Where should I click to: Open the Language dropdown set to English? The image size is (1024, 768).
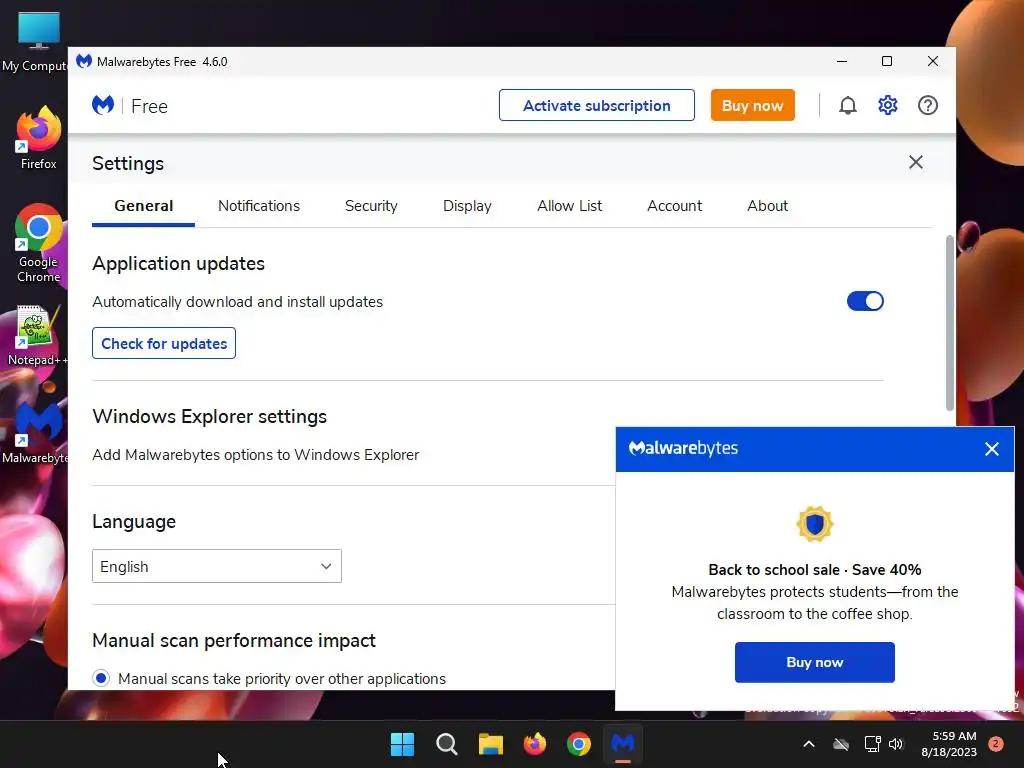pos(216,566)
